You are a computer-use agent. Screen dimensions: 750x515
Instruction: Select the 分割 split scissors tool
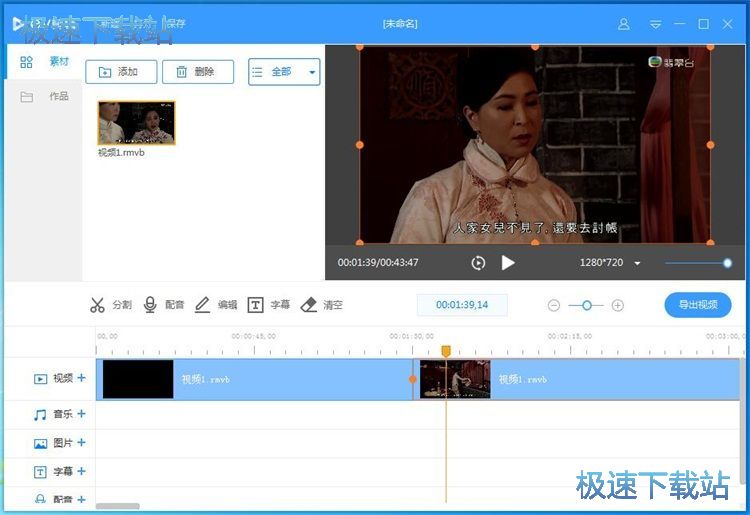pos(110,305)
